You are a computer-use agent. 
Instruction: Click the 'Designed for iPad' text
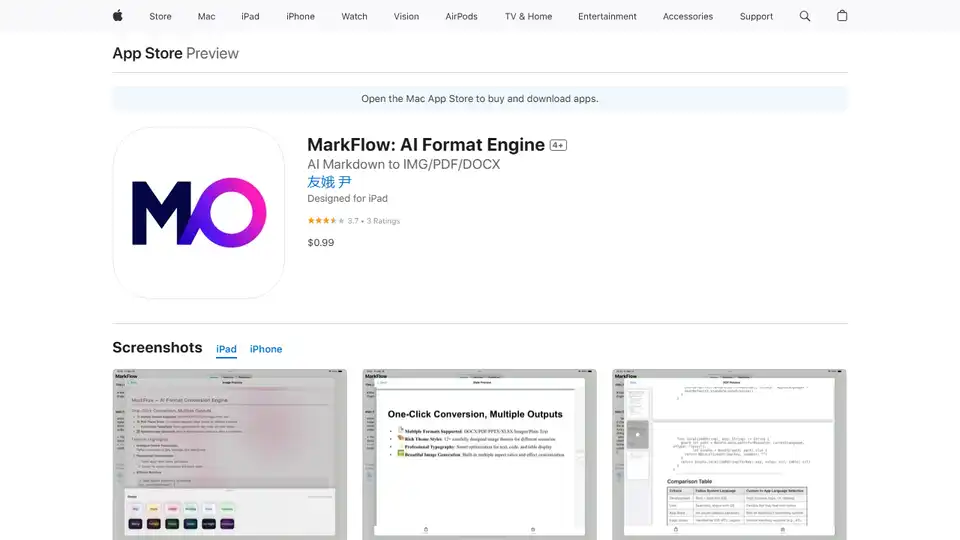point(348,198)
